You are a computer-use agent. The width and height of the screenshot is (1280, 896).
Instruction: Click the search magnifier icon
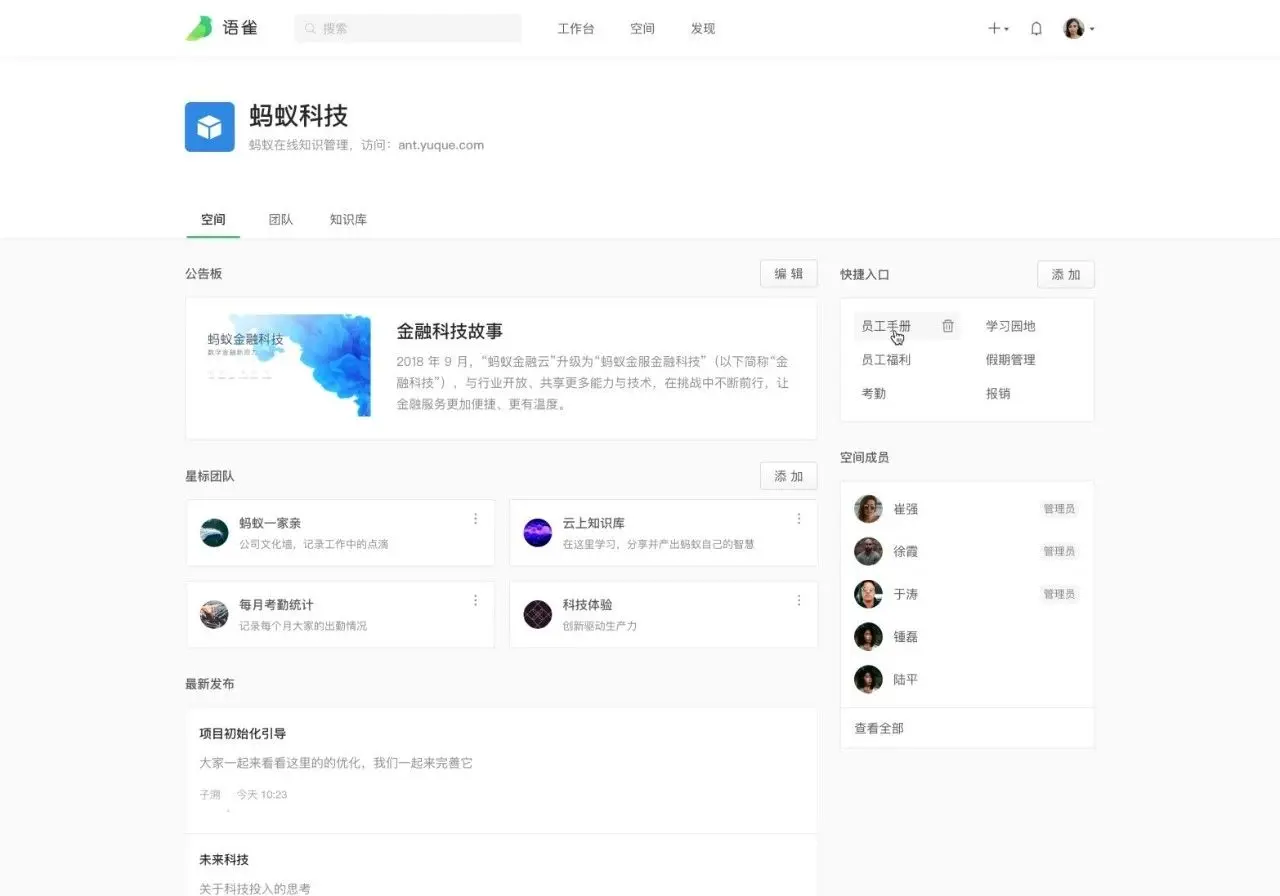tap(310, 29)
